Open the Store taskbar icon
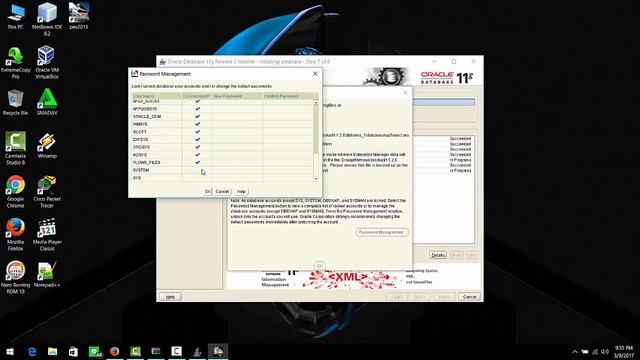640x360 pixels. click(73, 351)
